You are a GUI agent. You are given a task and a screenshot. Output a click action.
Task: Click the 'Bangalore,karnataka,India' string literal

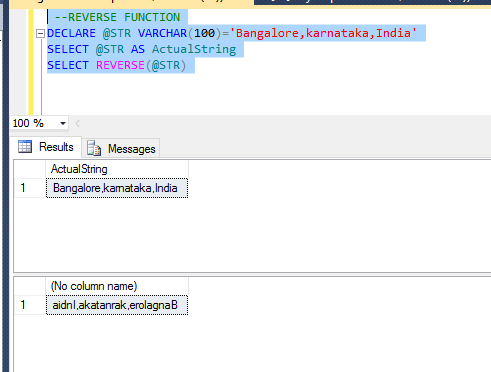click(x=323, y=33)
